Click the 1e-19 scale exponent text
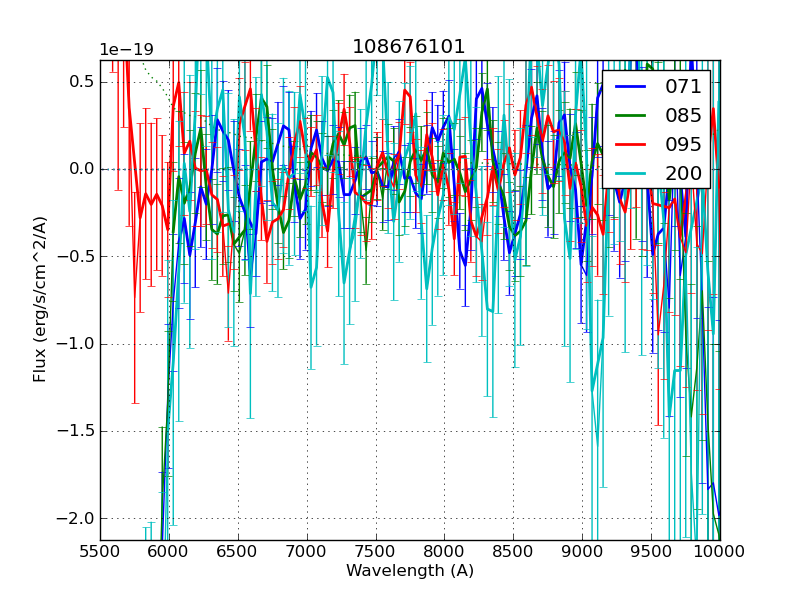 point(126,50)
